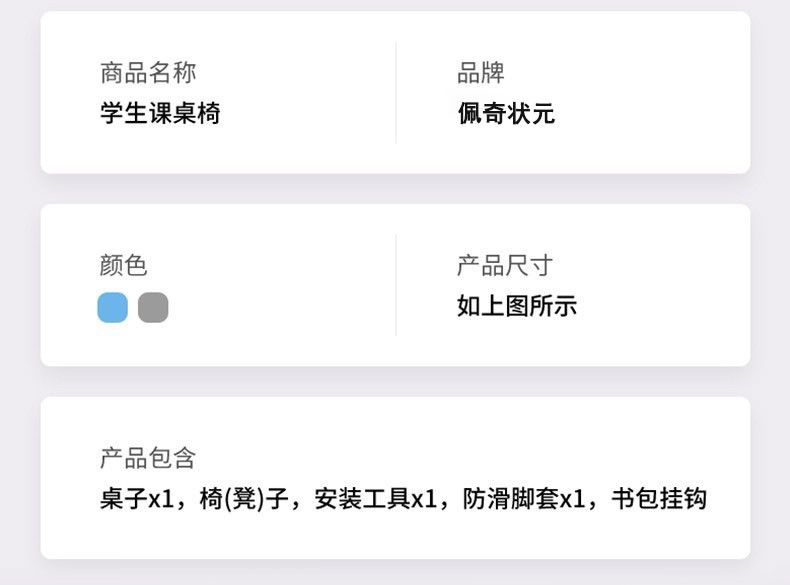The width and height of the screenshot is (790, 585).
Task: Click the 学生课桌椅 product name text
Action: click(x=160, y=113)
